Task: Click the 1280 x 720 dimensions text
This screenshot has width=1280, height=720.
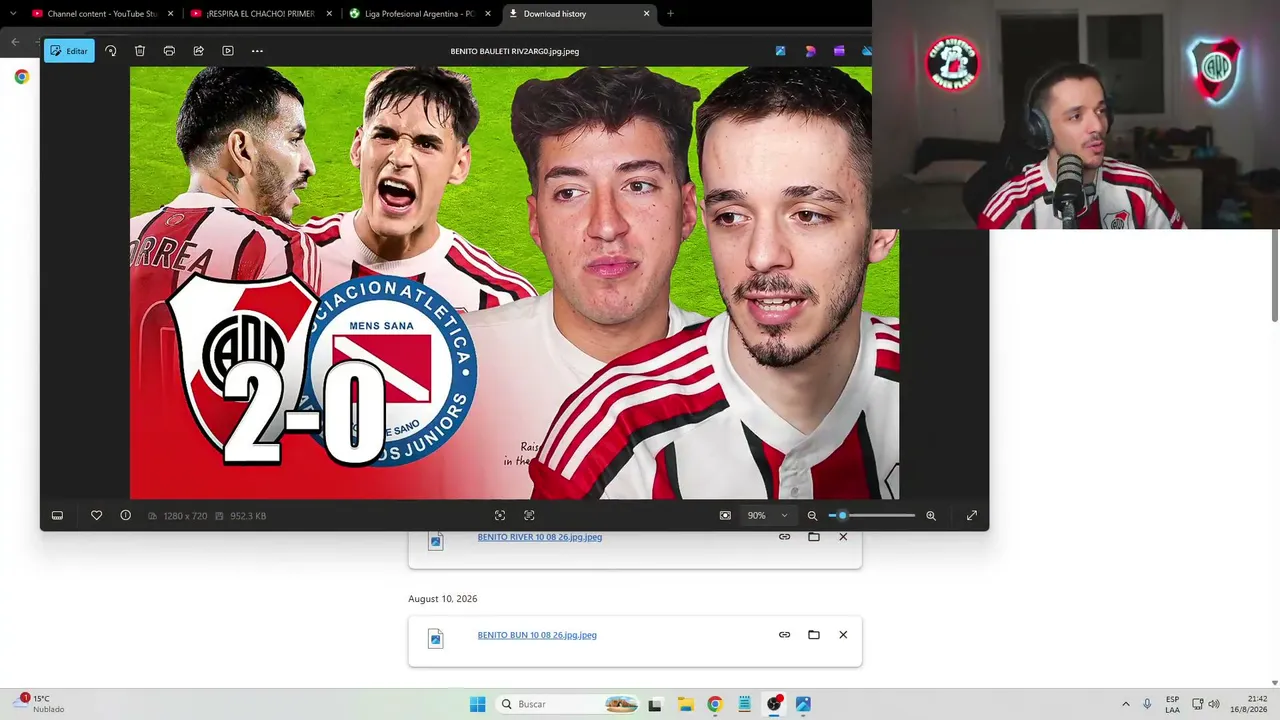Action: click(185, 516)
